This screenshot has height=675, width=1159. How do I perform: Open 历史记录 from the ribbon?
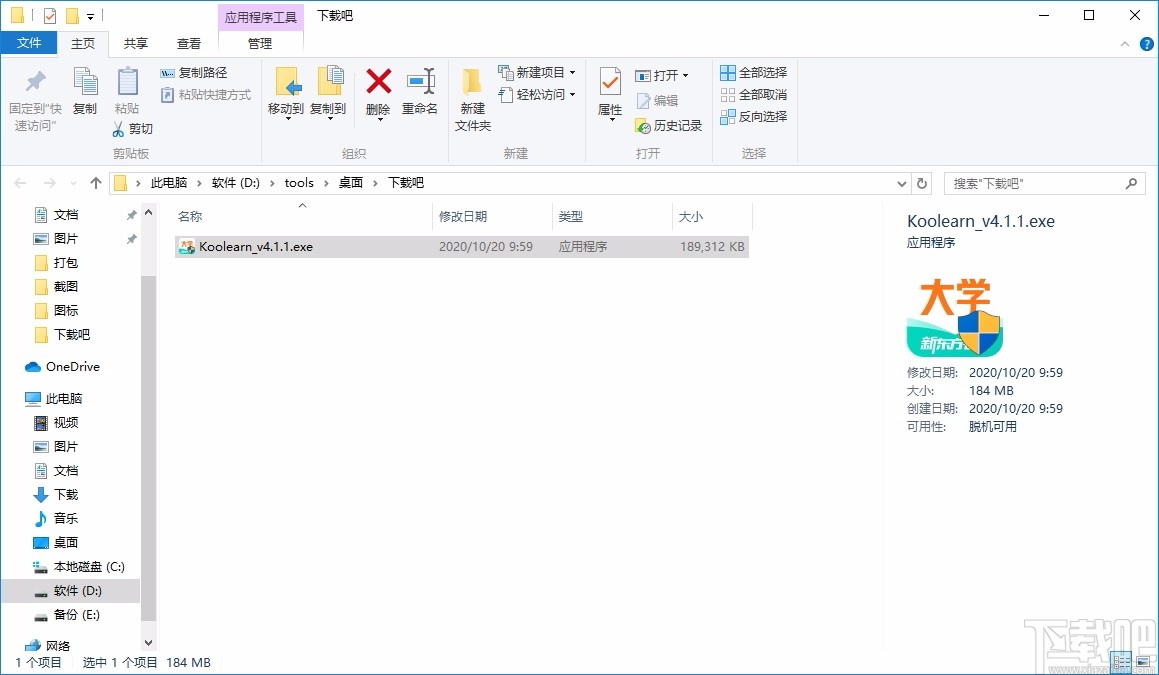point(668,127)
